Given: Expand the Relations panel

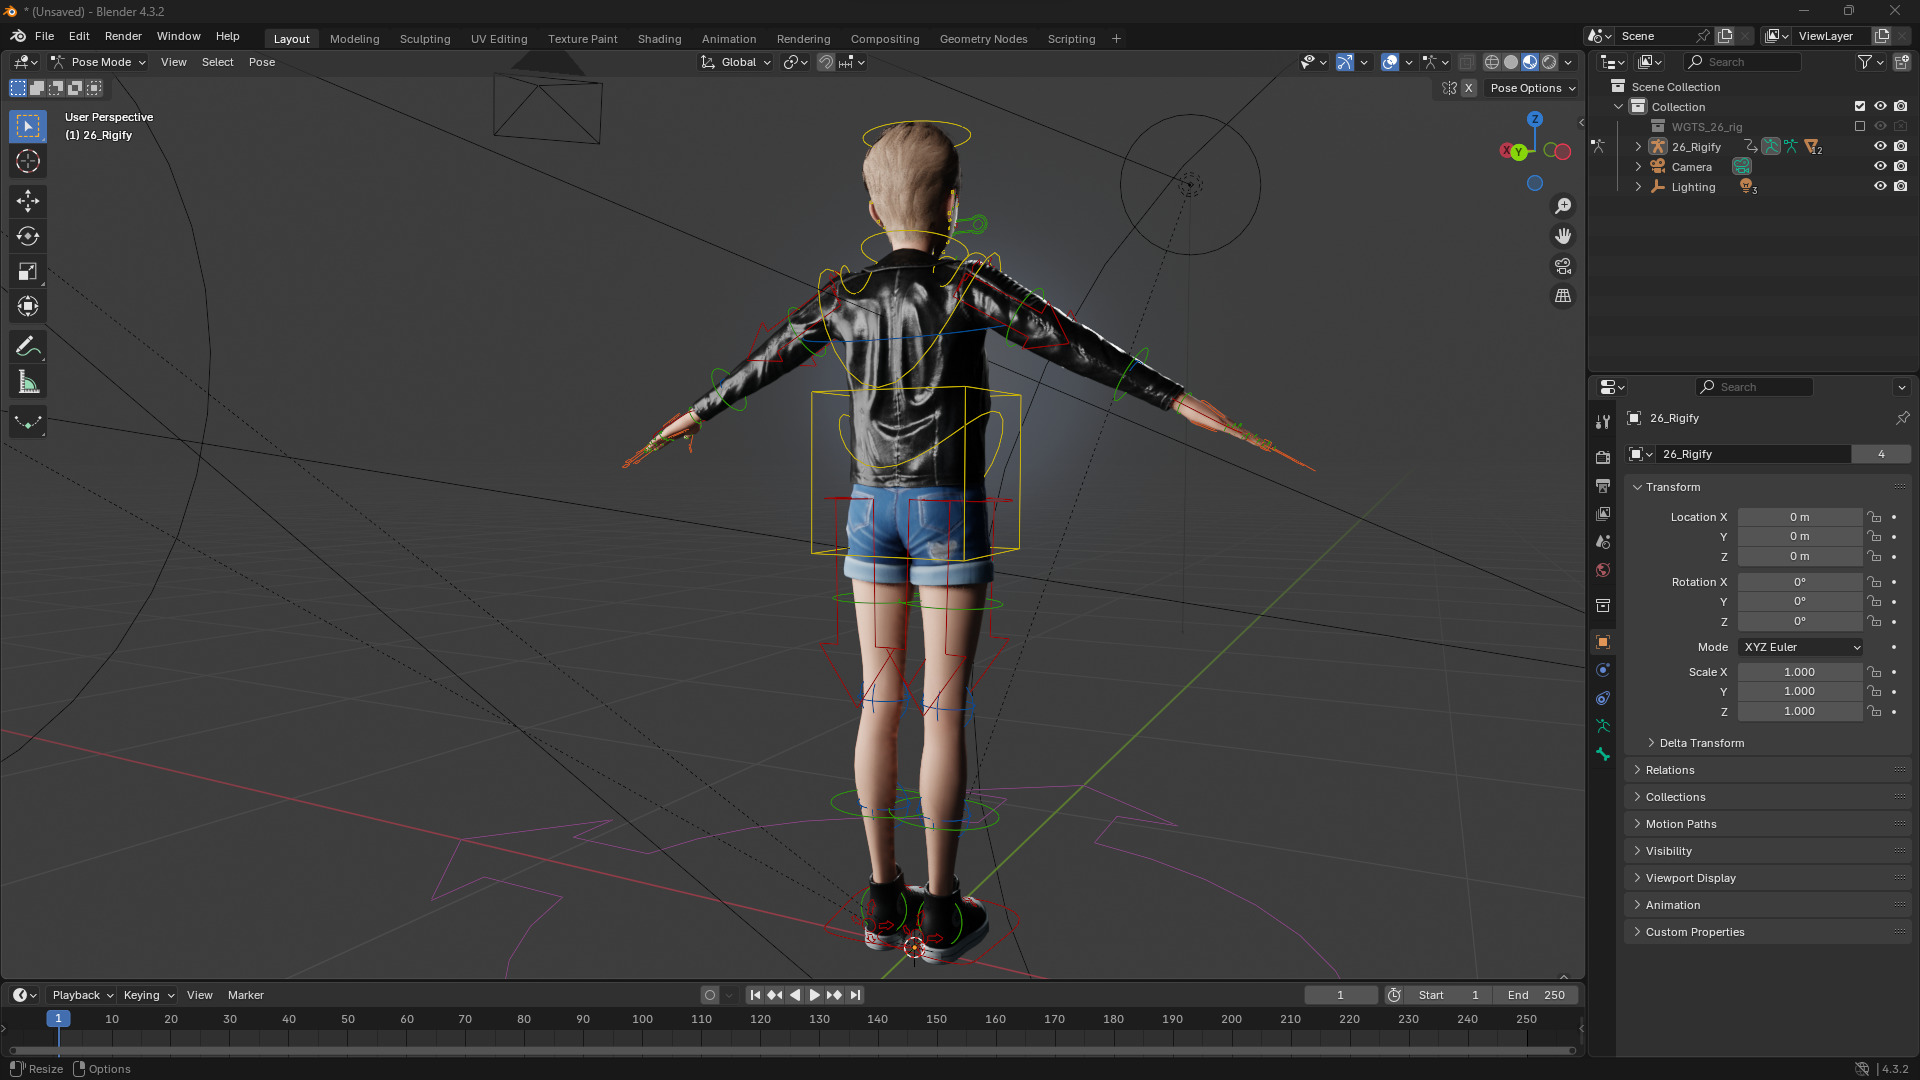Looking at the screenshot, I should [1670, 770].
